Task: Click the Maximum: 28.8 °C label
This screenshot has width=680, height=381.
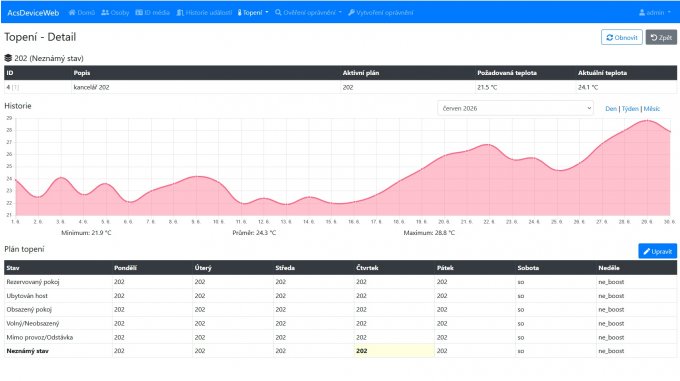Action: coord(429,233)
